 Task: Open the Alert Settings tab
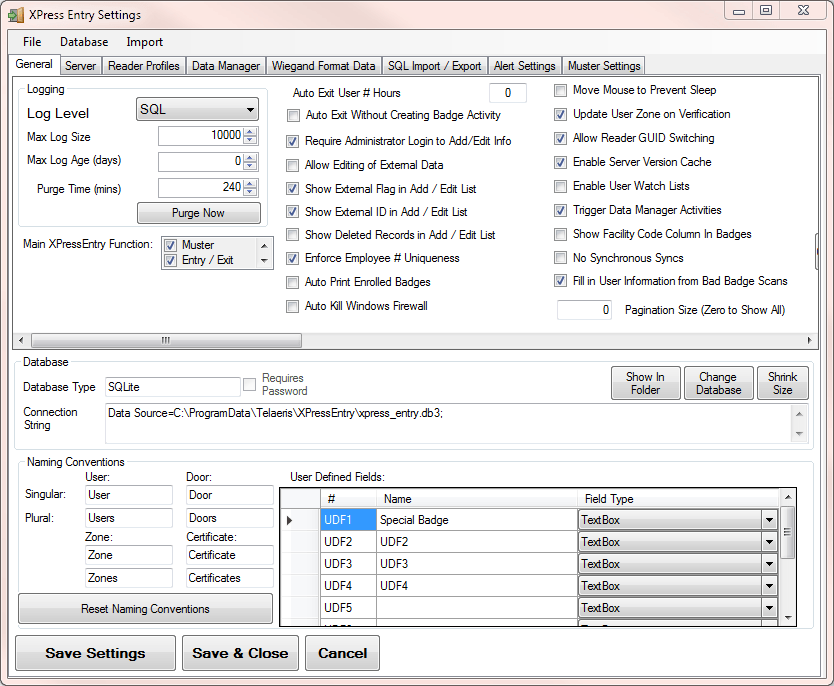pos(524,66)
